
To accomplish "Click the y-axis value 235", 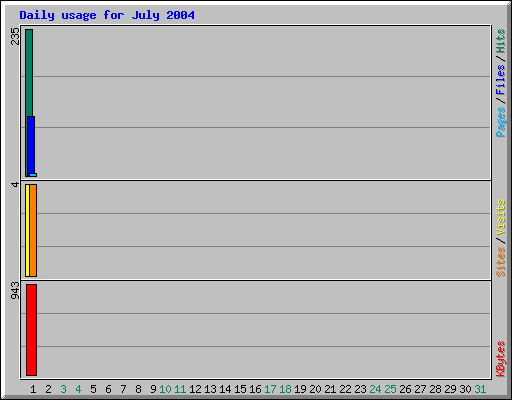I will click(x=15, y=36).
